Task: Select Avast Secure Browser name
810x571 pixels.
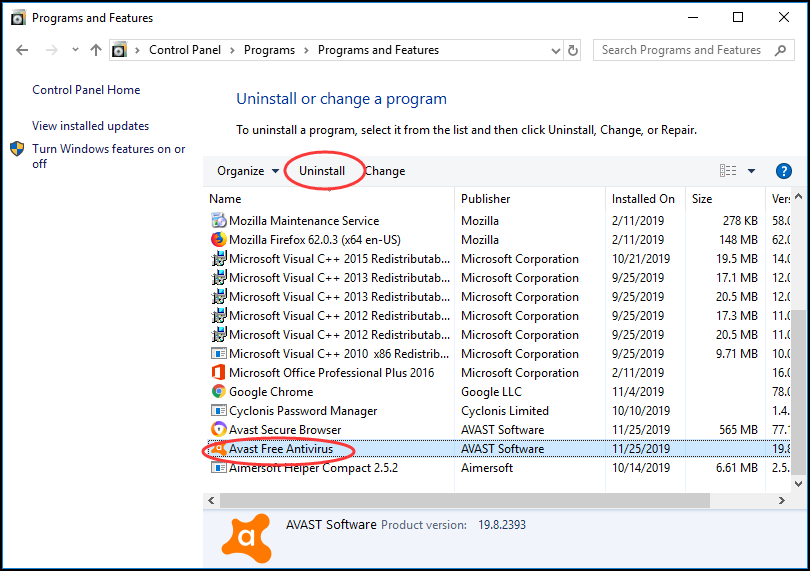Action: (285, 429)
